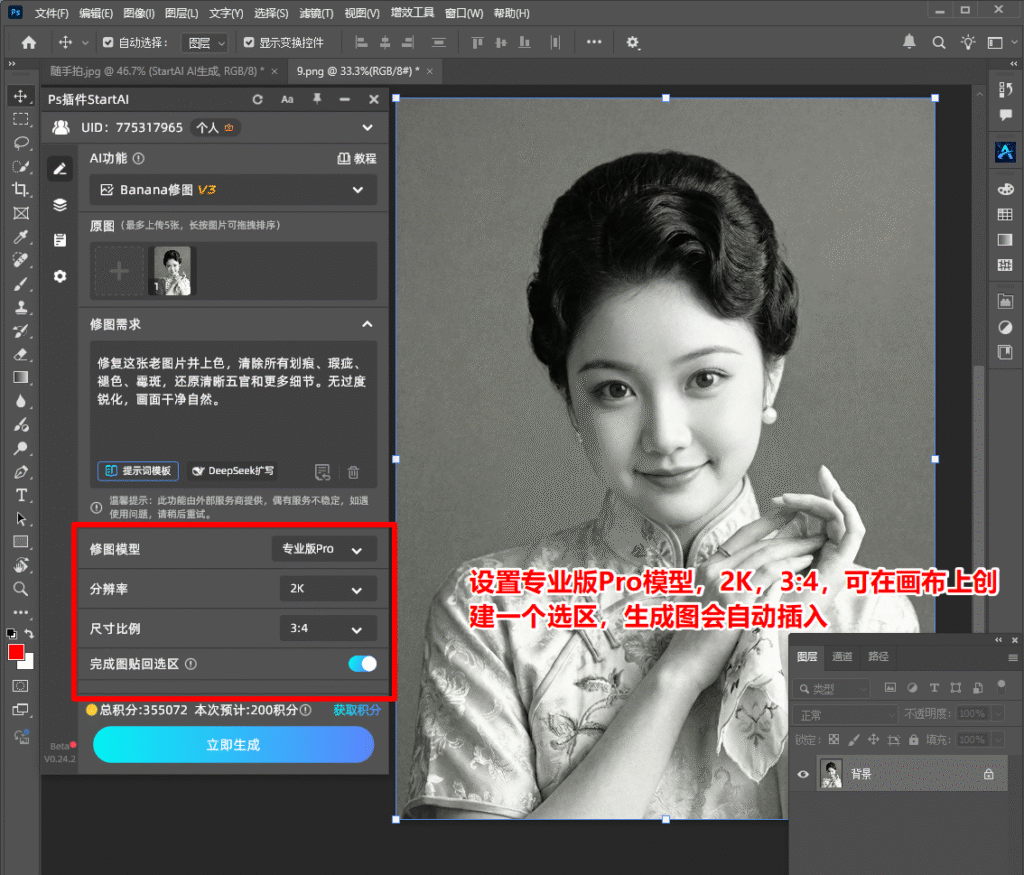
Task: Hide the Background layer eye icon
Action: (x=803, y=774)
